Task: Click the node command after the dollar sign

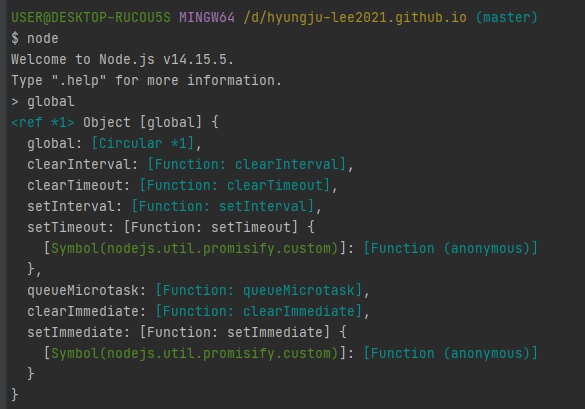Action: [x=43, y=38]
